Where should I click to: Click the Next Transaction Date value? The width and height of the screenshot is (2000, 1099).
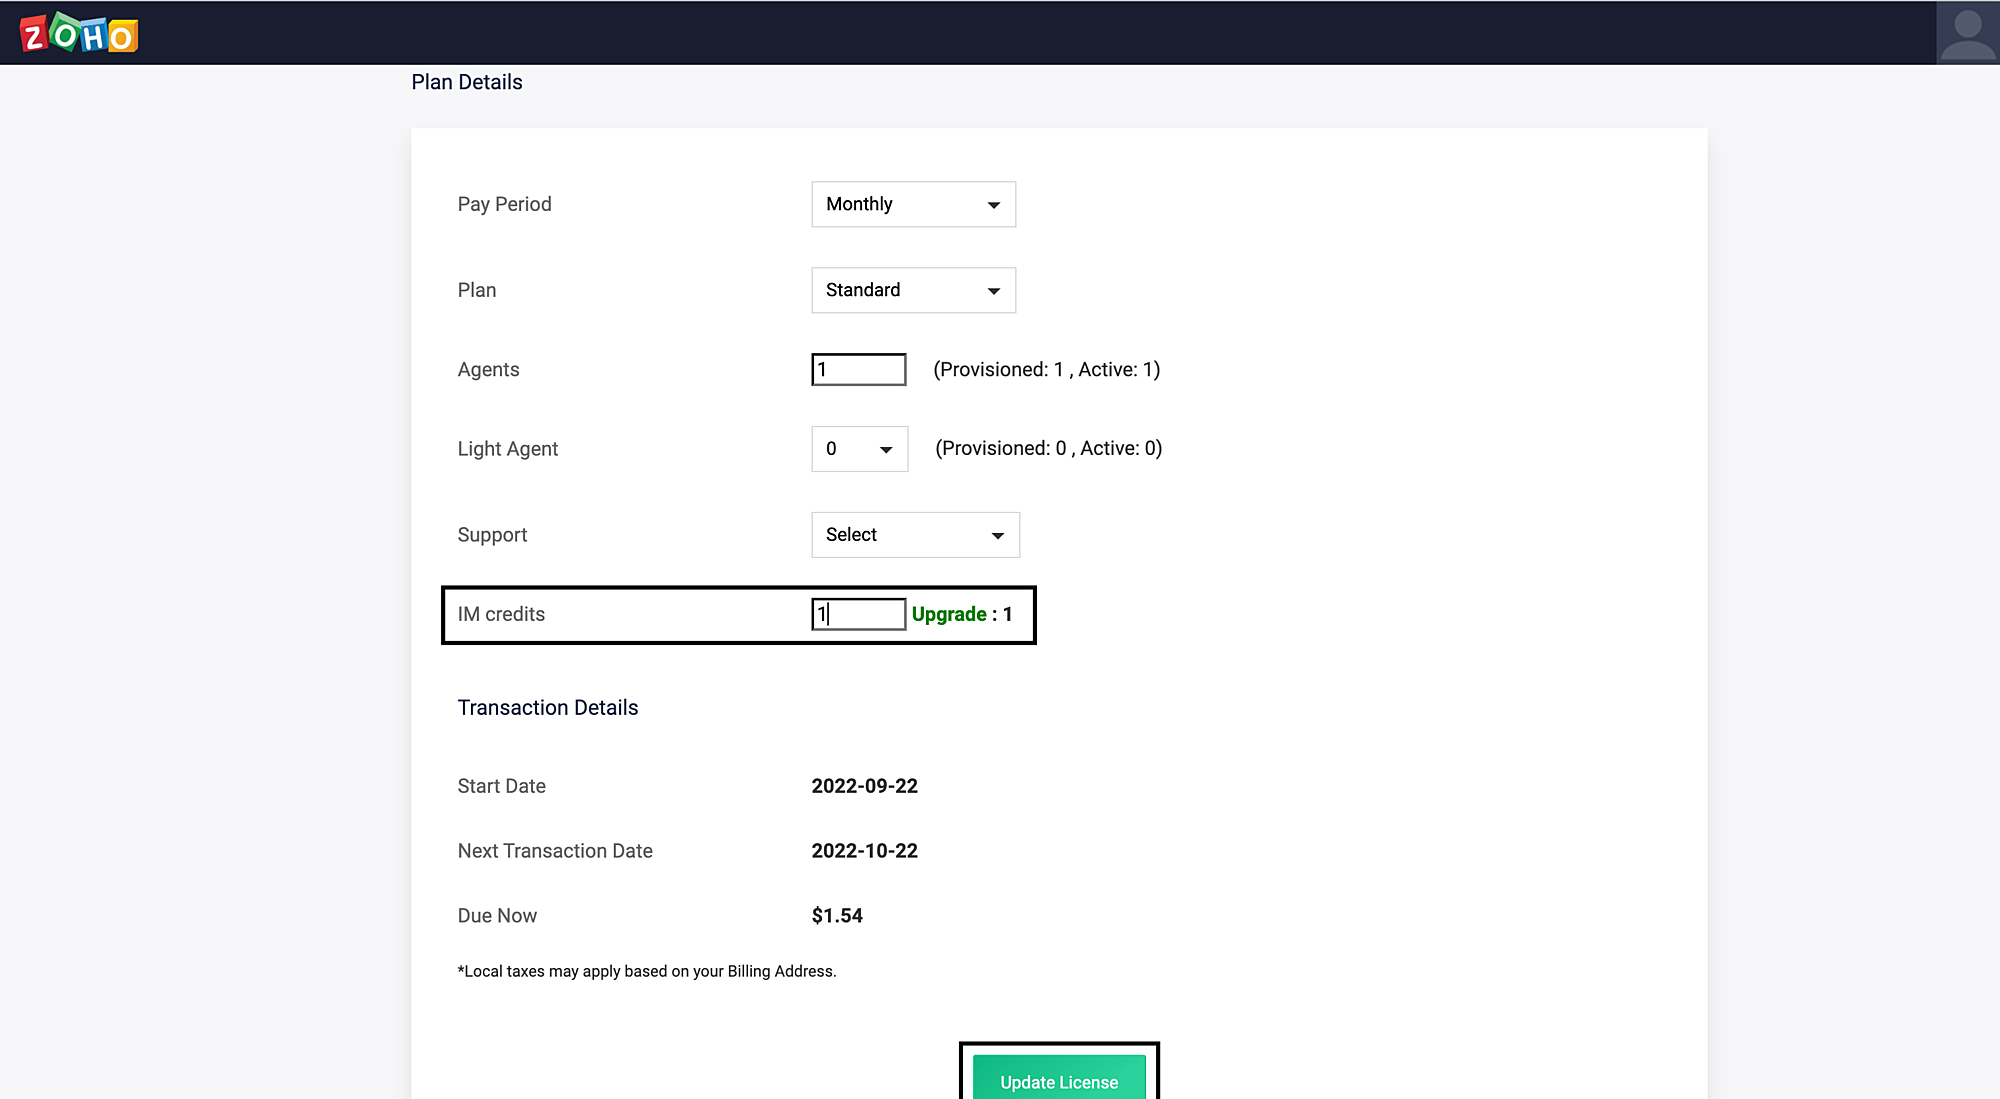864,851
